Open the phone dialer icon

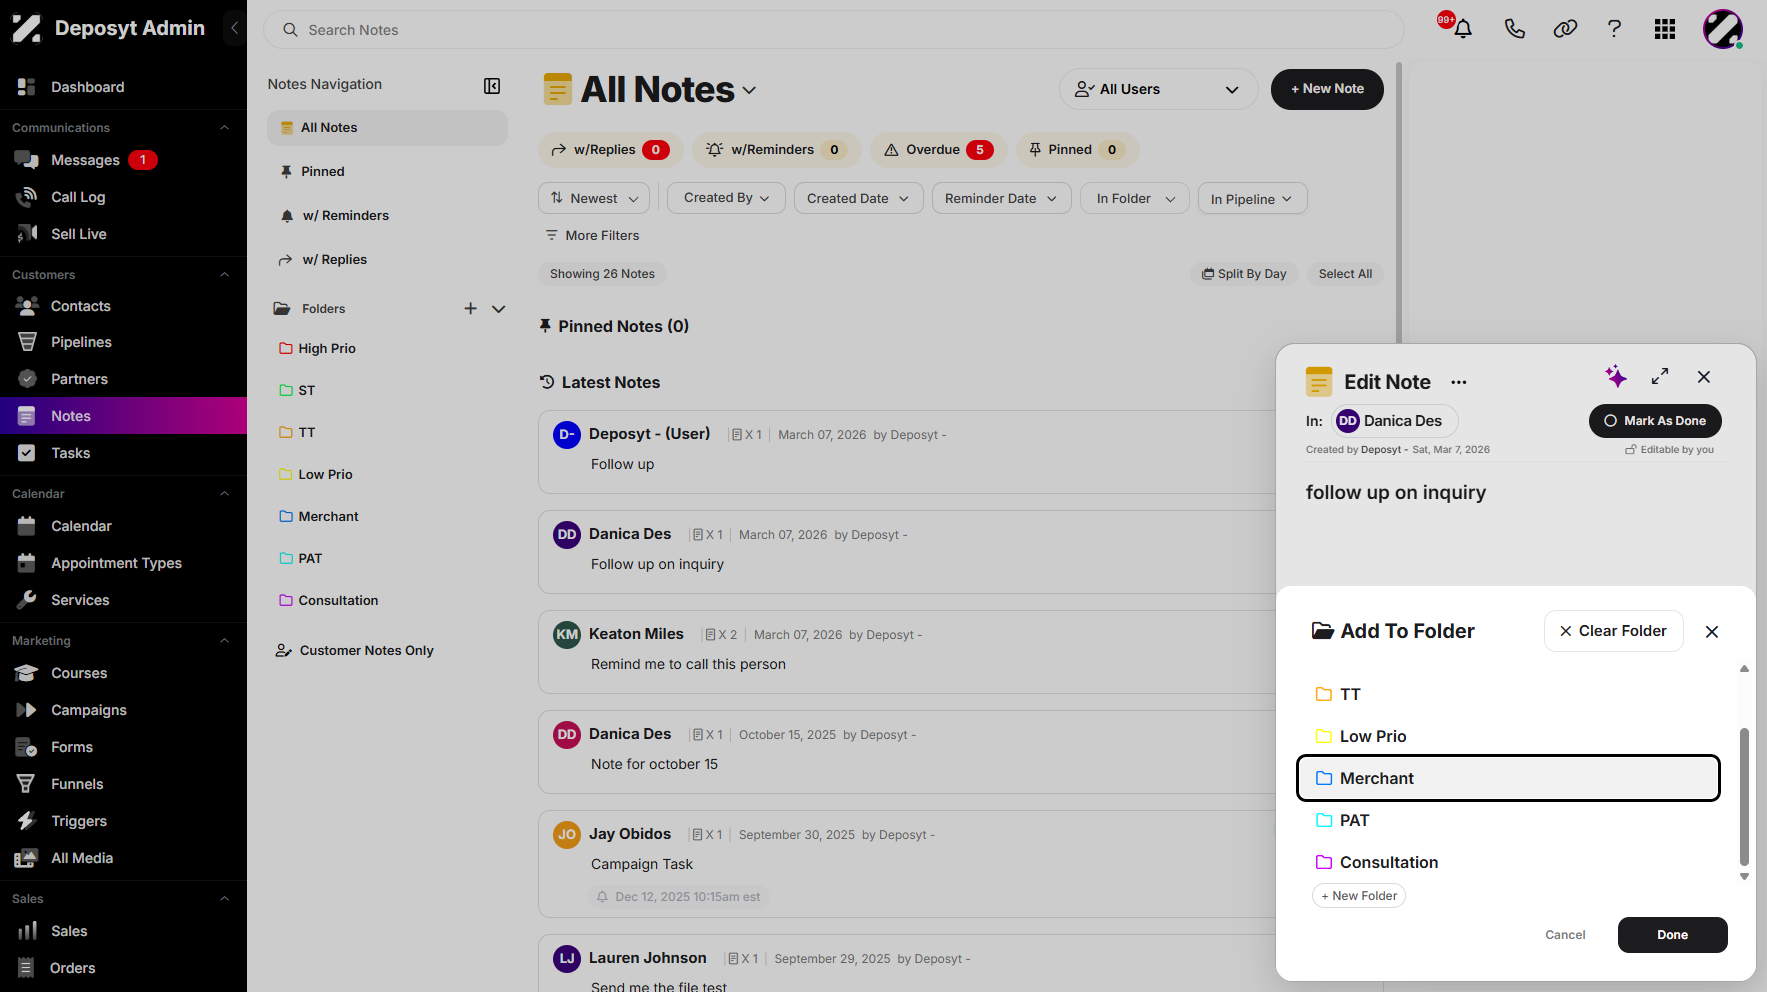click(x=1514, y=29)
